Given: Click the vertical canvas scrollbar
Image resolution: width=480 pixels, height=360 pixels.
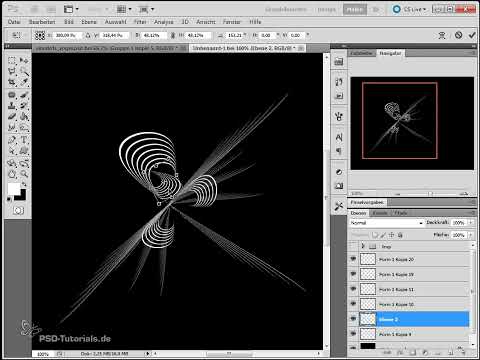Looking at the screenshot, I should pos(326,202).
